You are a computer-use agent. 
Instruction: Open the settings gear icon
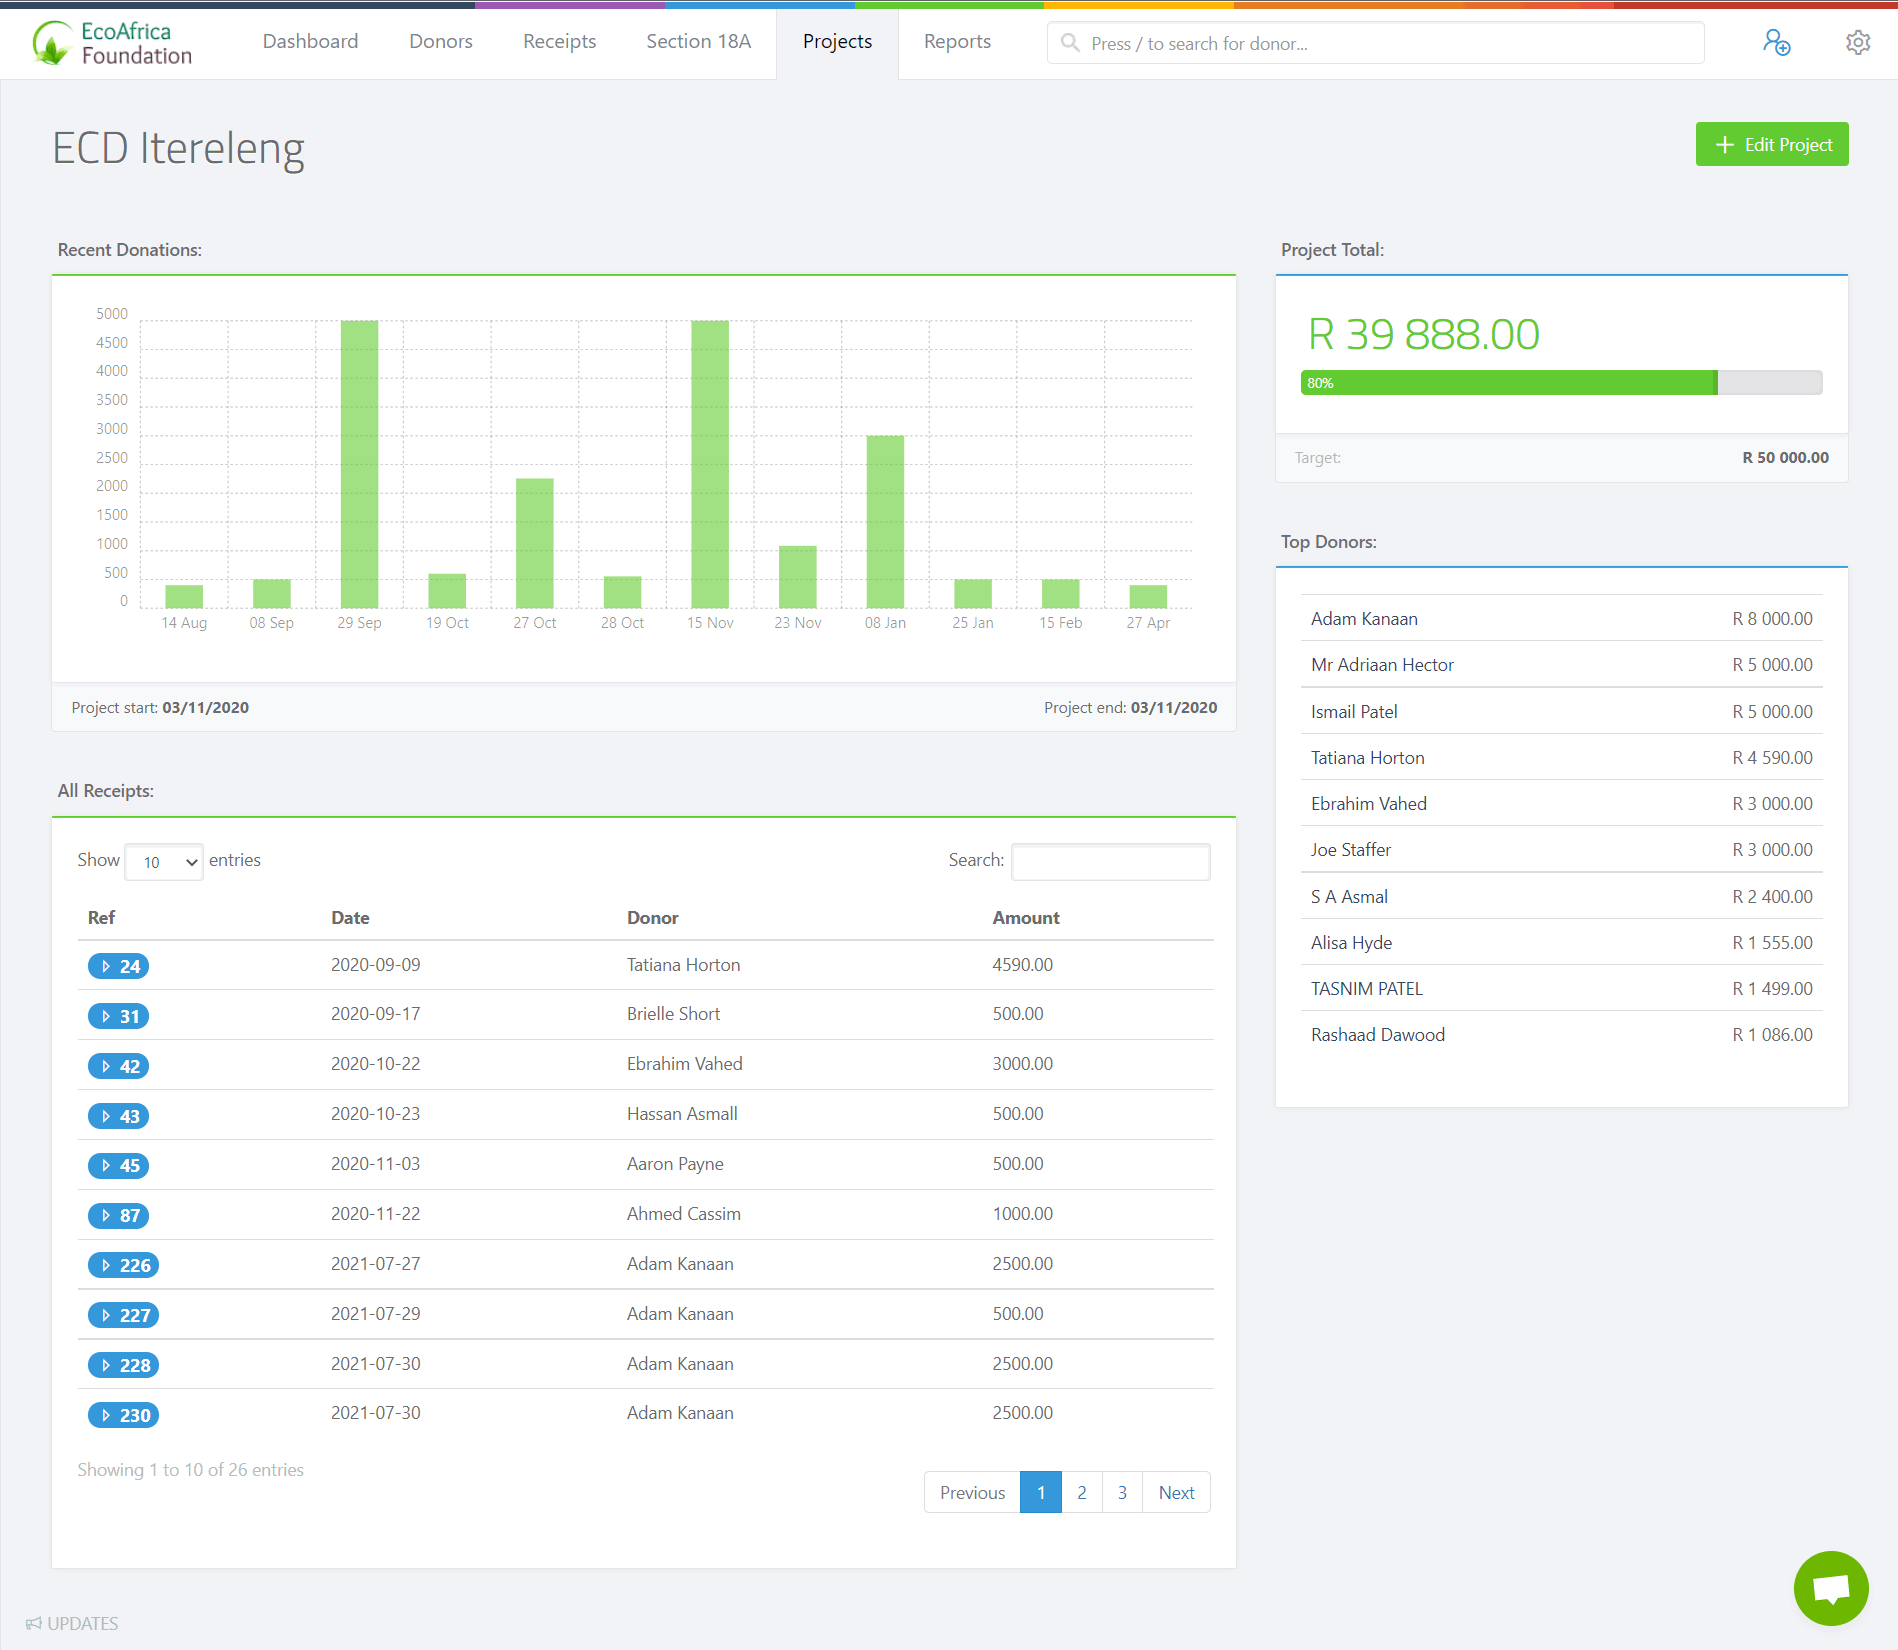(x=1858, y=42)
